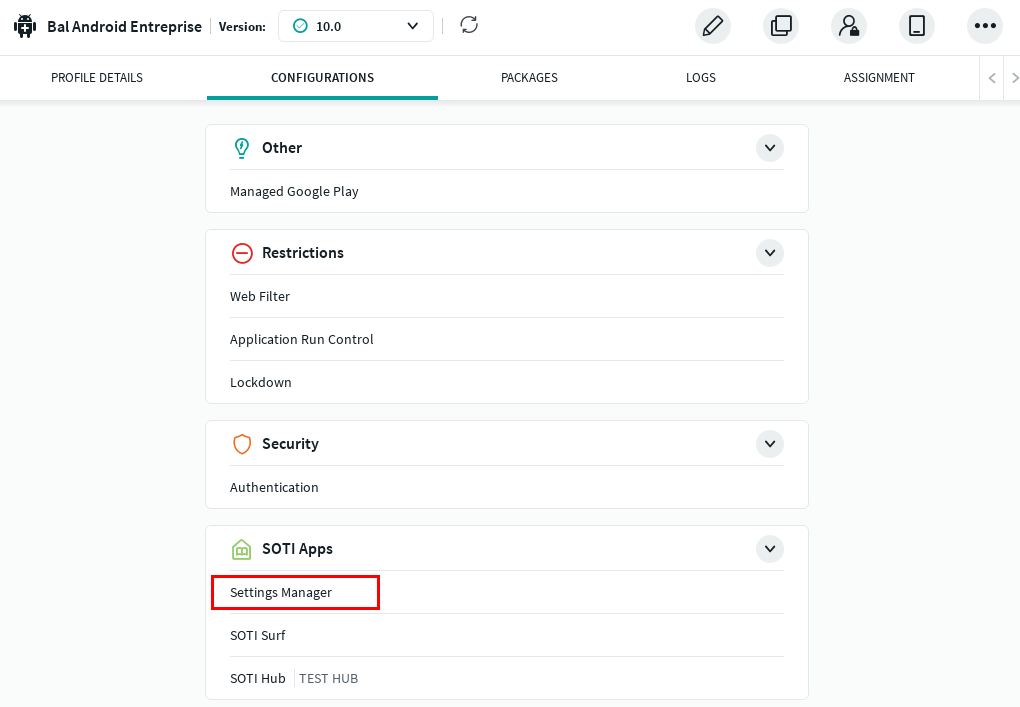The height and width of the screenshot is (707, 1020).
Task: Click the Android robot profile icon
Action: click(x=25, y=26)
